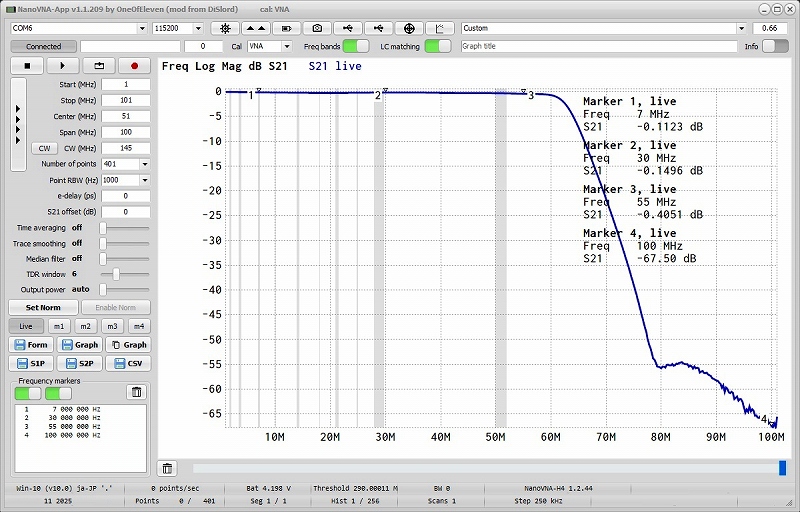This screenshot has height=512, width=800.
Task: Select the Live trace tab
Action: click(26, 326)
